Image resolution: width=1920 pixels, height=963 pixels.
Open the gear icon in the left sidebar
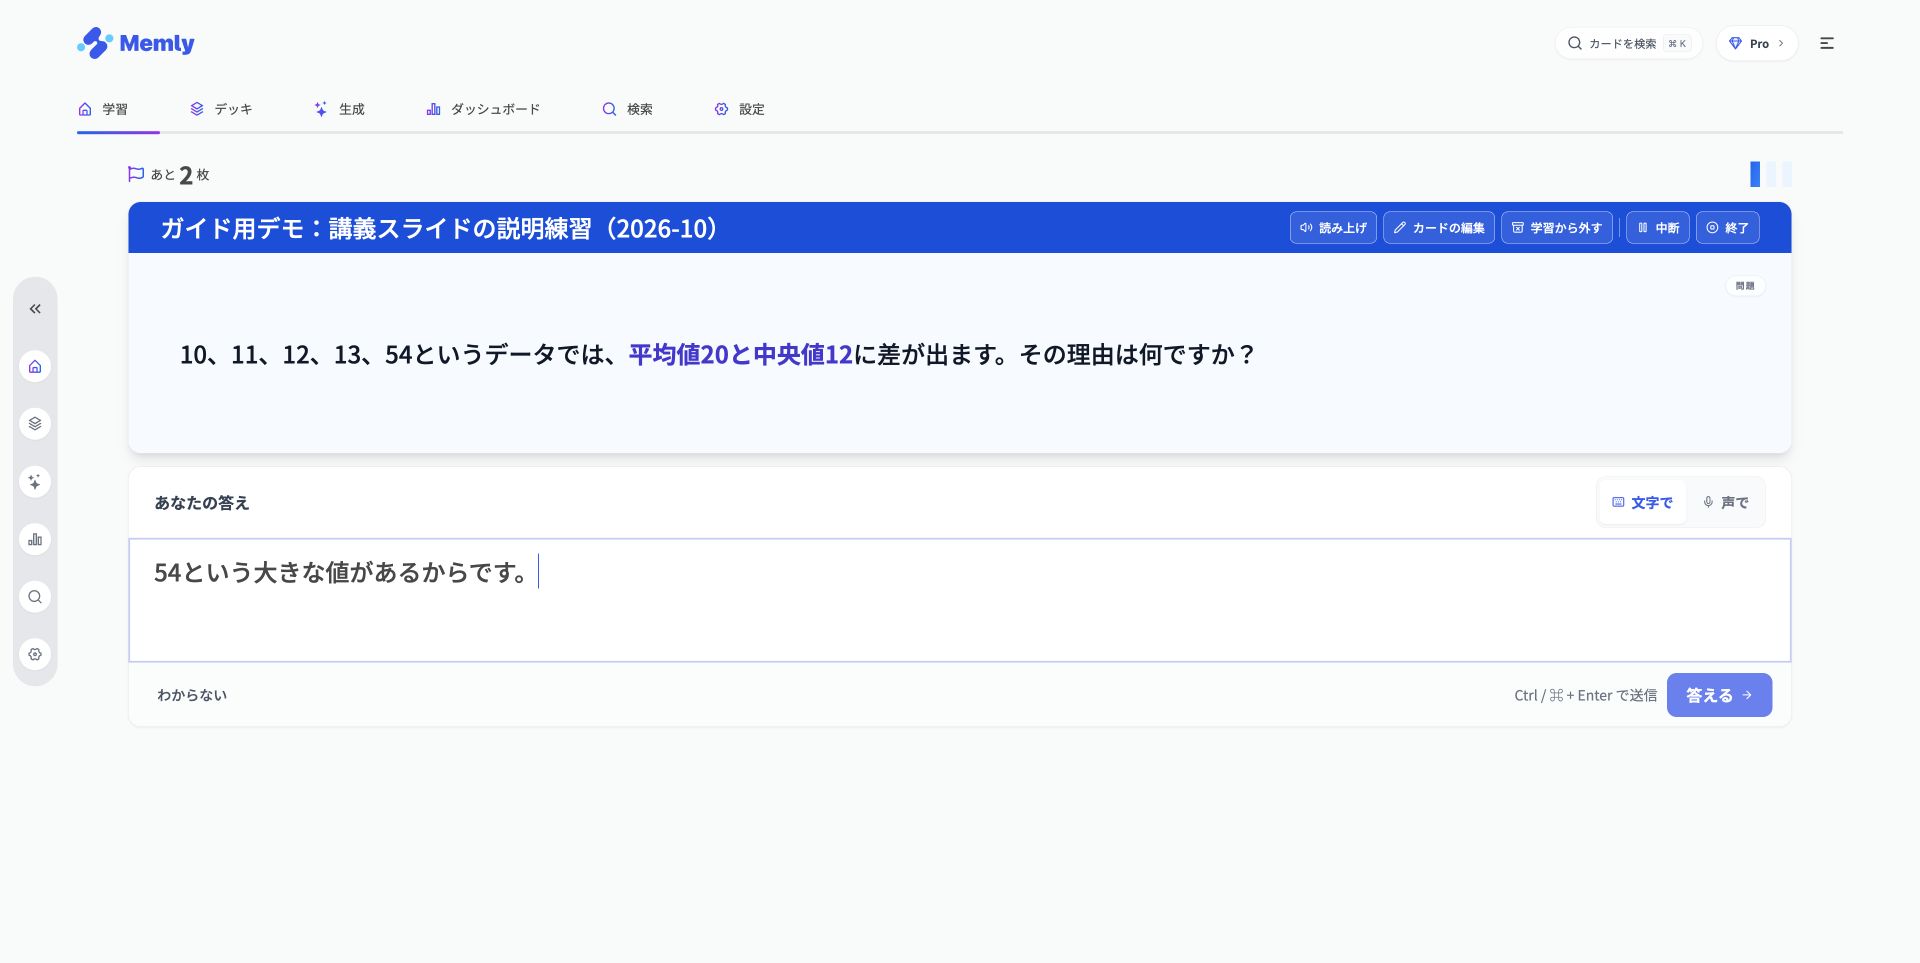(35, 654)
